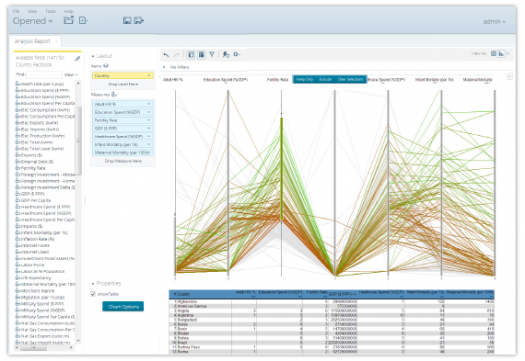
Task: Toggle the field list panel icon
Action: coord(191,54)
